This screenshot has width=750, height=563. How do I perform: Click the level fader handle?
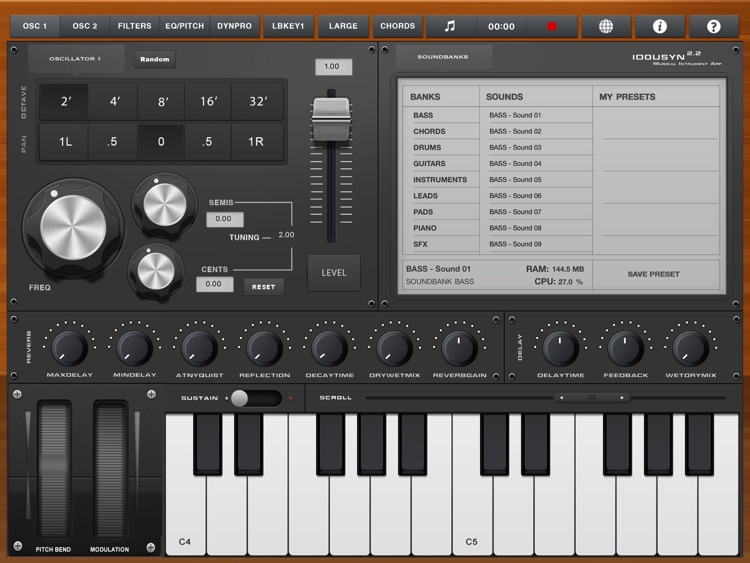coord(331,118)
